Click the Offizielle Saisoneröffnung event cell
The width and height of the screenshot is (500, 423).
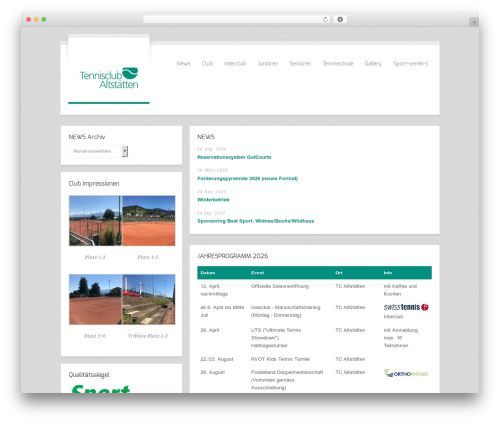coord(280,286)
